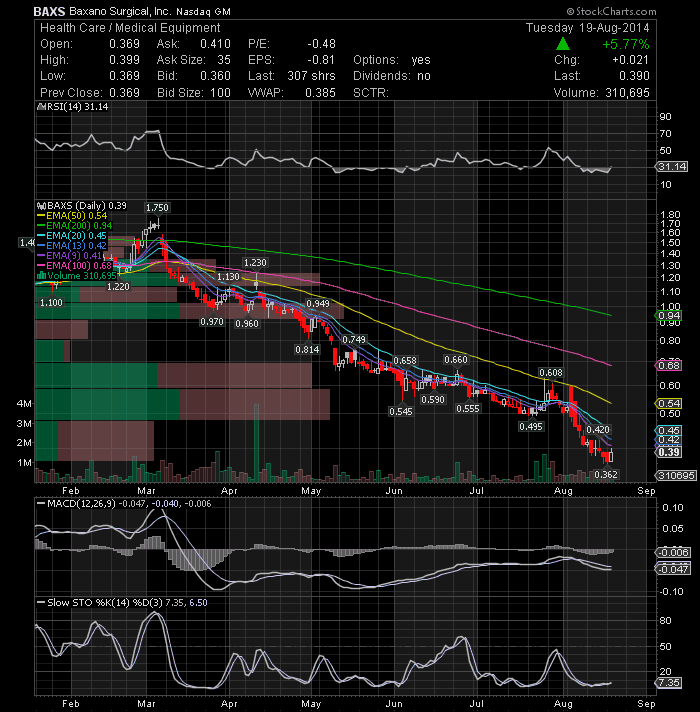700x712 pixels.
Task: Click the Ask value 0.410
Action: pos(215,44)
